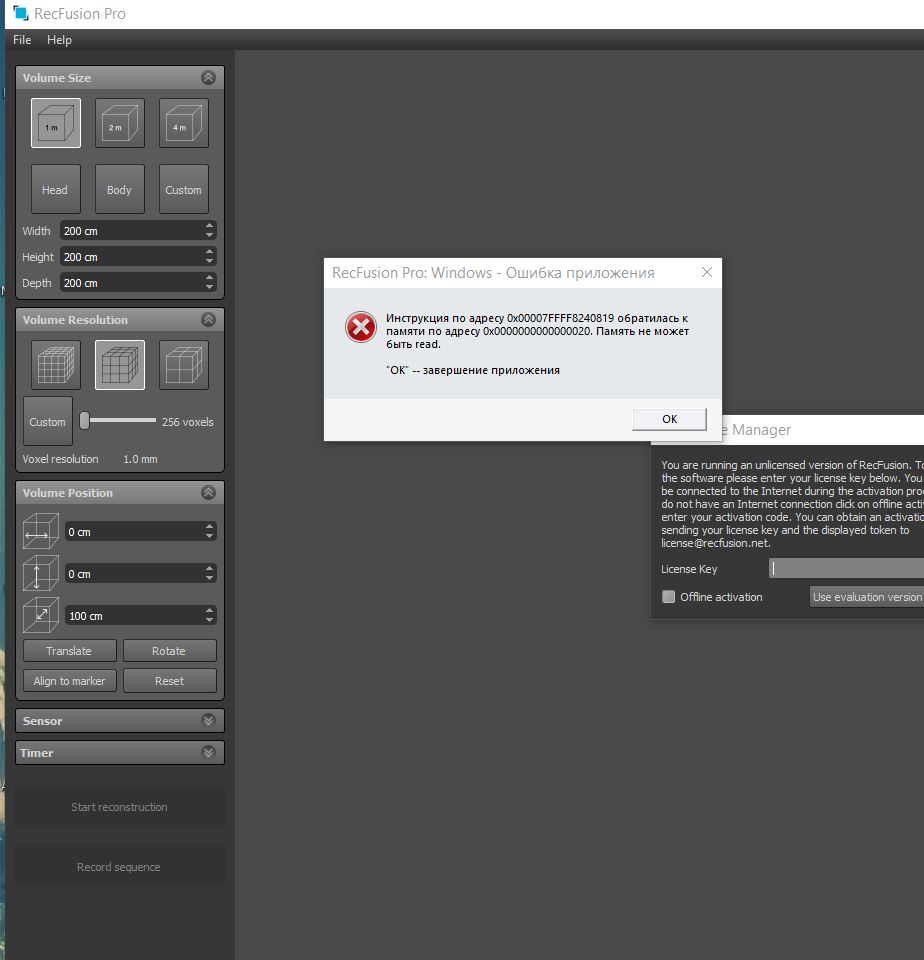Click the RecFusion Pro title bar icon
This screenshot has width=924, height=960.
coord(21,13)
